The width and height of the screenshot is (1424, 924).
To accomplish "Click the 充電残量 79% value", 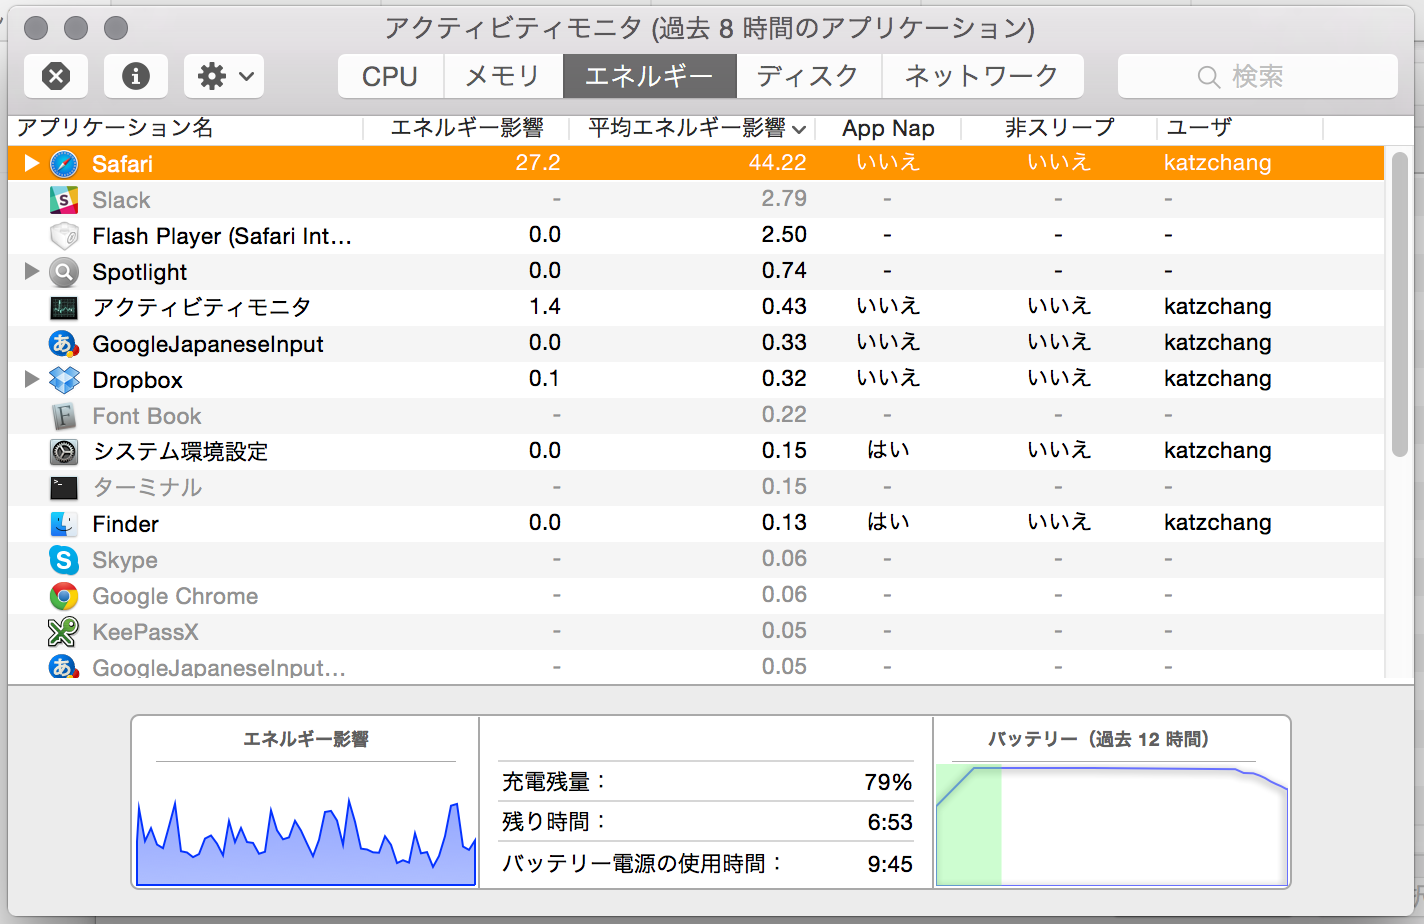I will [888, 782].
